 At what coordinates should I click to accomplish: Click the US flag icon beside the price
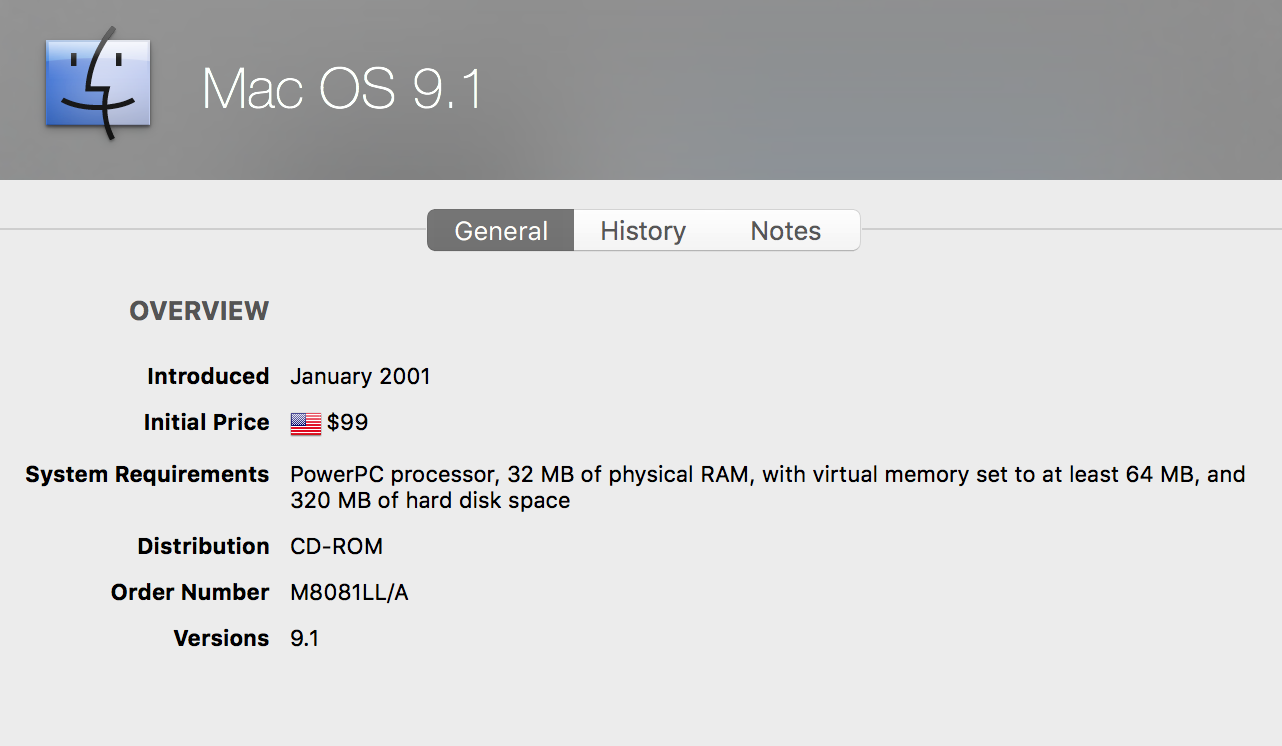(x=305, y=424)
